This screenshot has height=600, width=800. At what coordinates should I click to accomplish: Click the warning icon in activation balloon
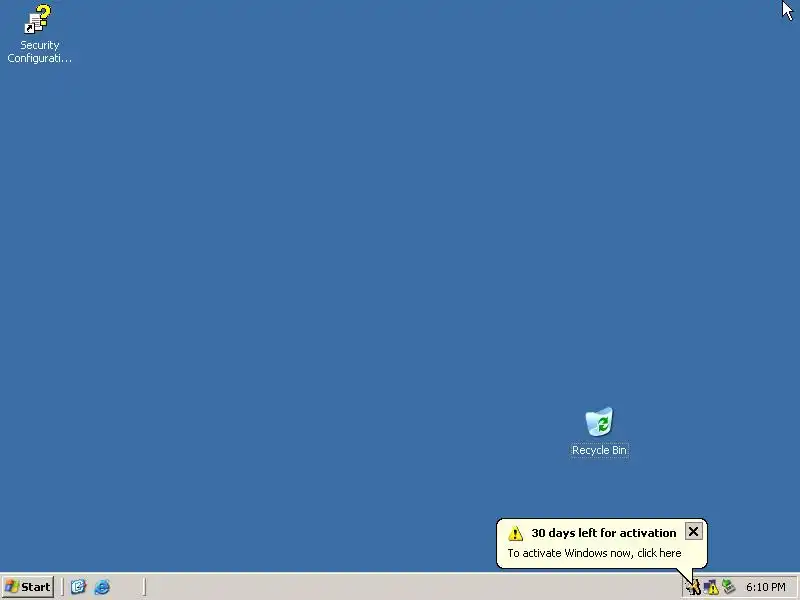click(515, 533)
